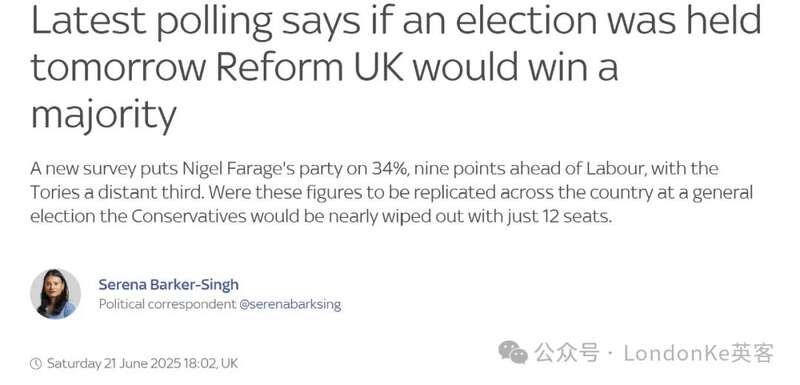The height and width of the screenshot is (385, 800).
Task: Click the WeChat logo in the watermark
Action: coord(513,353)
